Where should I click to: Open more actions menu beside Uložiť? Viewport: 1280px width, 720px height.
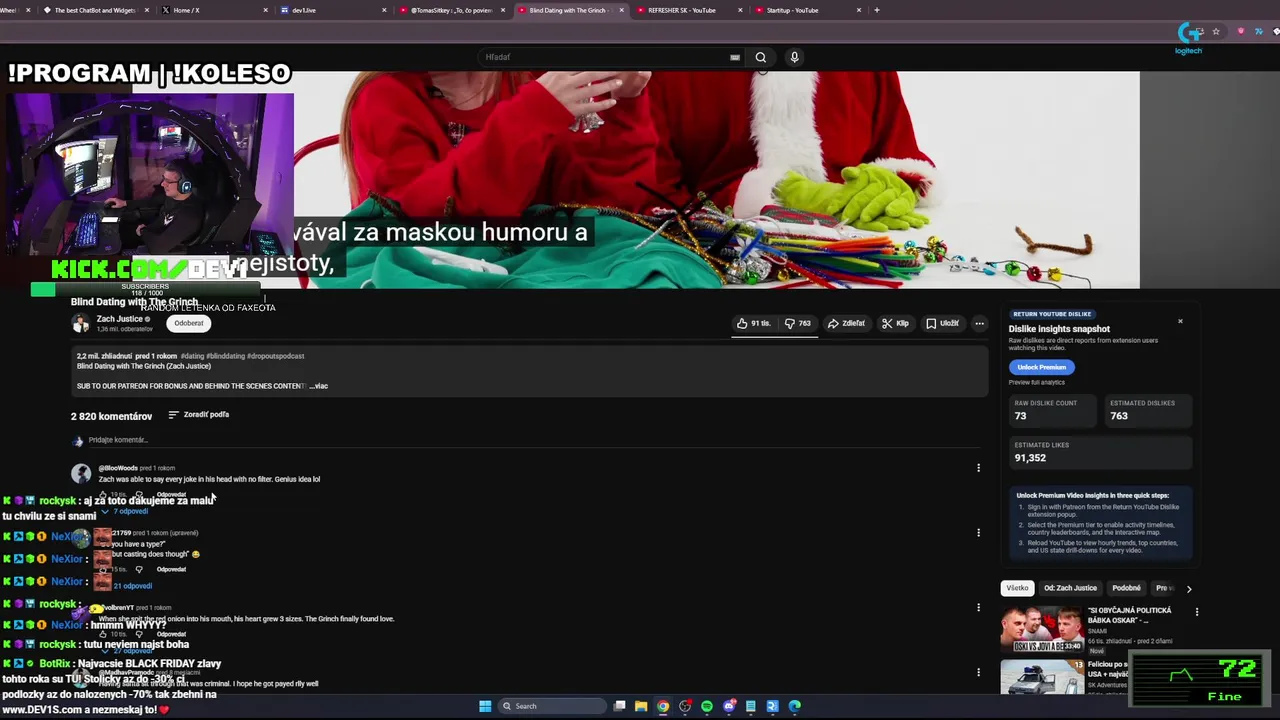point(980,324)
